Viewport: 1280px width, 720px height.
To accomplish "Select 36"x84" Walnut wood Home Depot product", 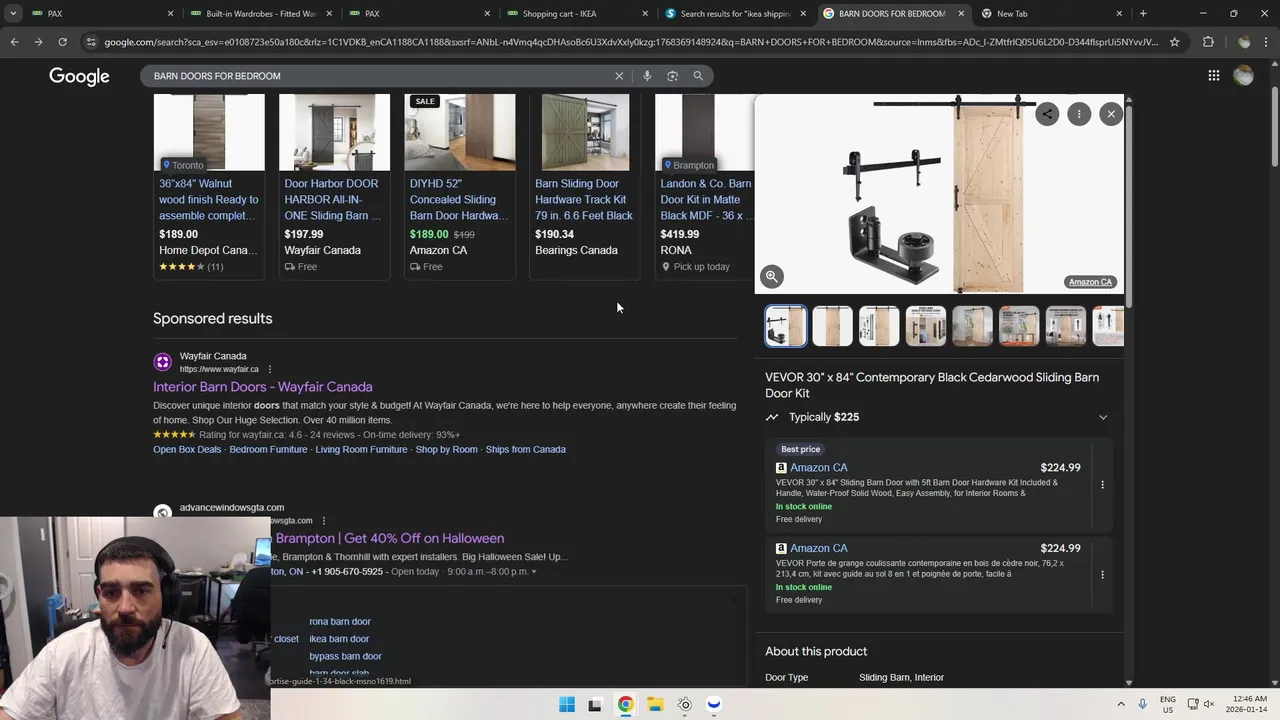I will (x=209, y=185).
